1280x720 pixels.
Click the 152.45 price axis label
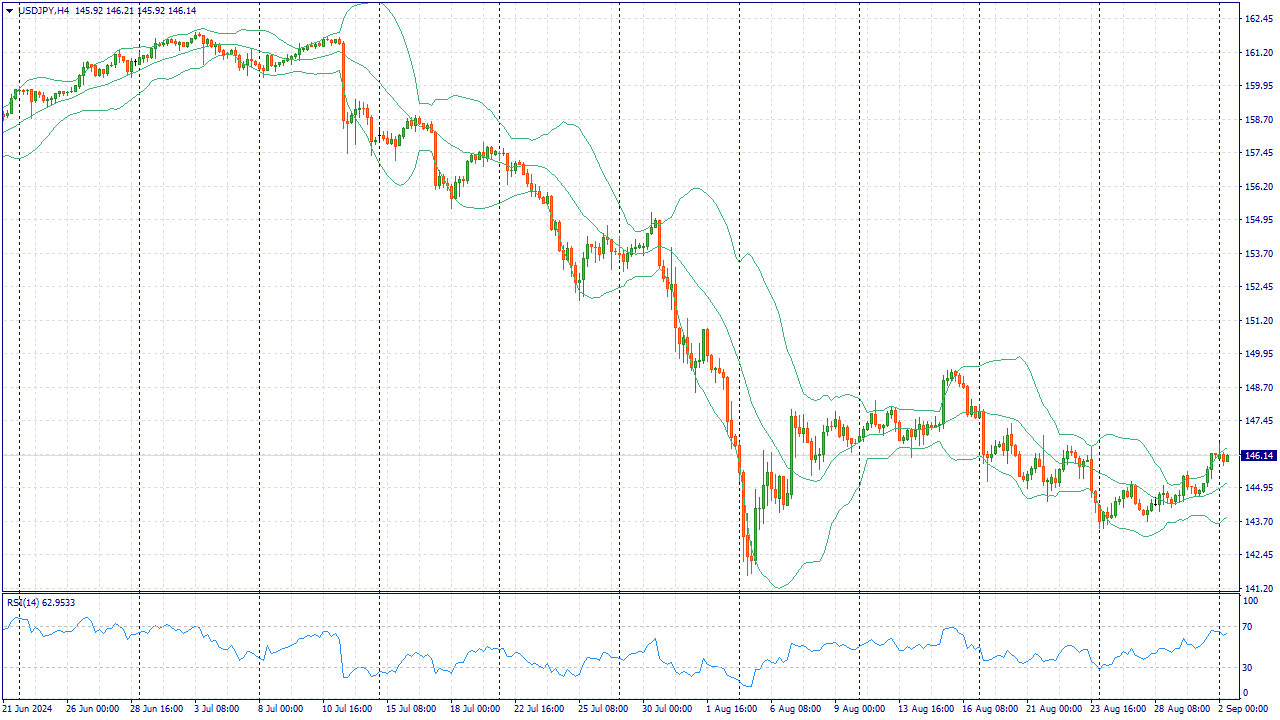tap(1257, 287)
